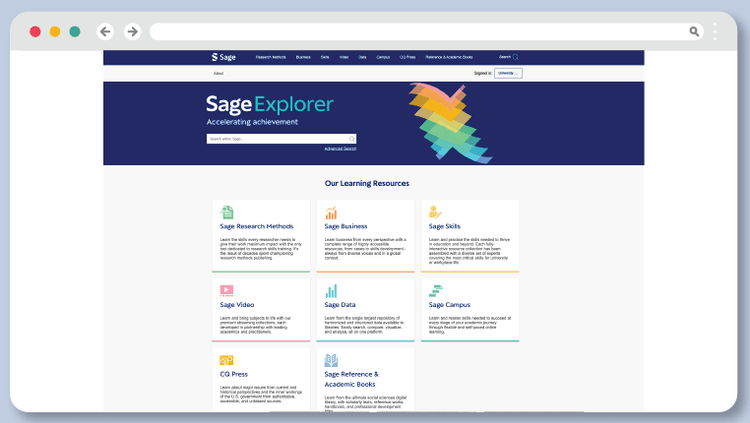Open the Sage Skills title link
Screen dimensions: 750x423
coord(444,226)
